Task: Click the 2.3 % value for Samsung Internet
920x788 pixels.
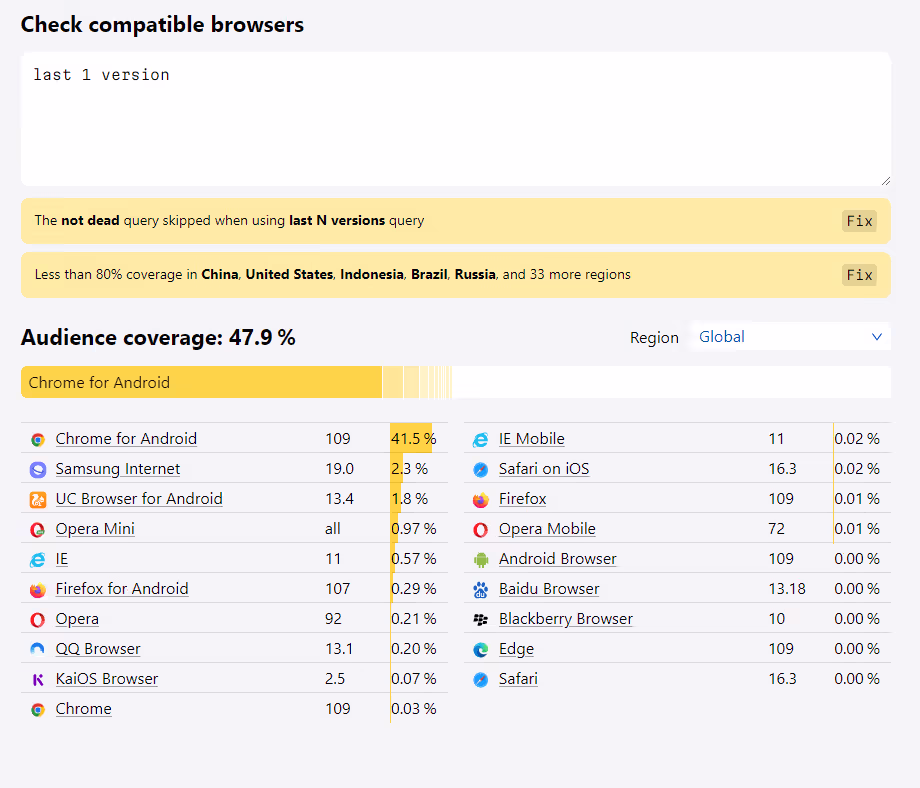Action: coord(410,469)
